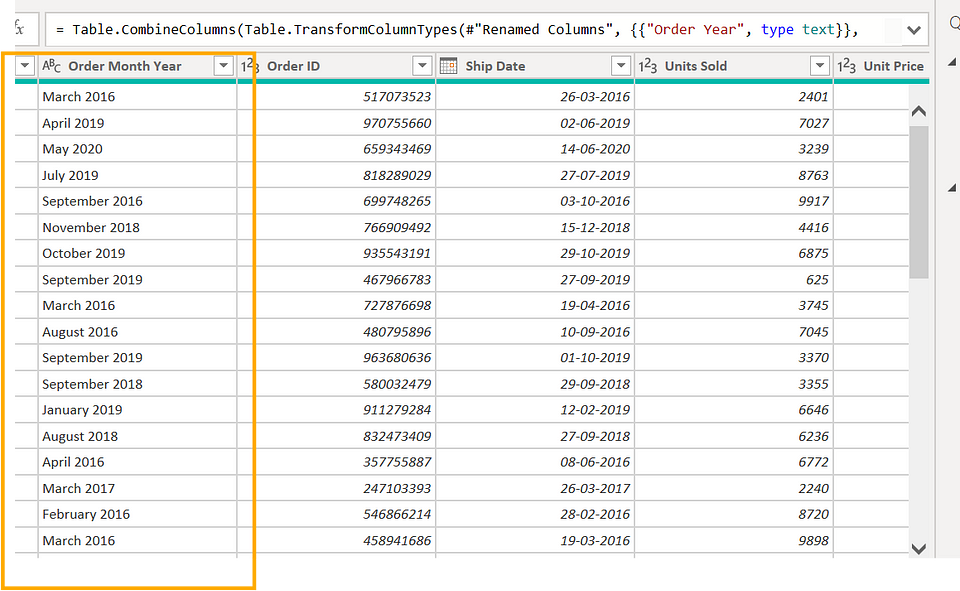
Task: Click the scroll down arrow of the table
Action: pos(918,548)
